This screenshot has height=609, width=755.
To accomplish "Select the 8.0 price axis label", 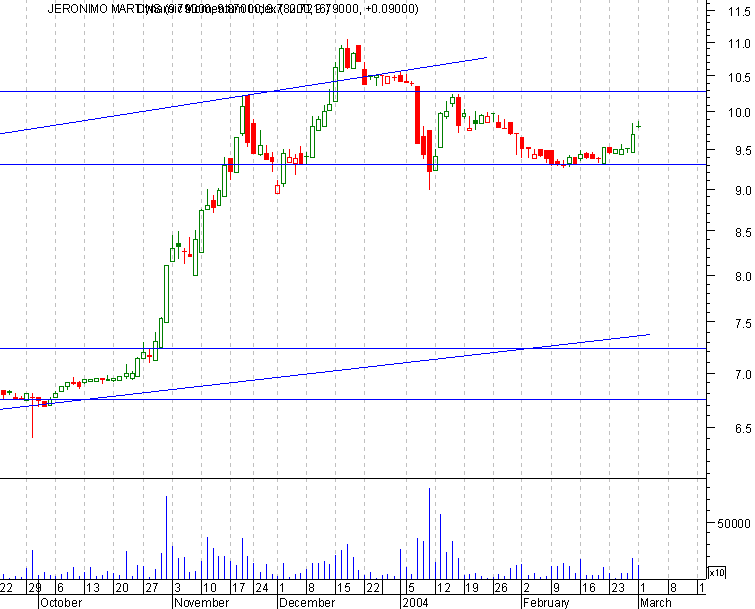I will click(x=742, y=277).
